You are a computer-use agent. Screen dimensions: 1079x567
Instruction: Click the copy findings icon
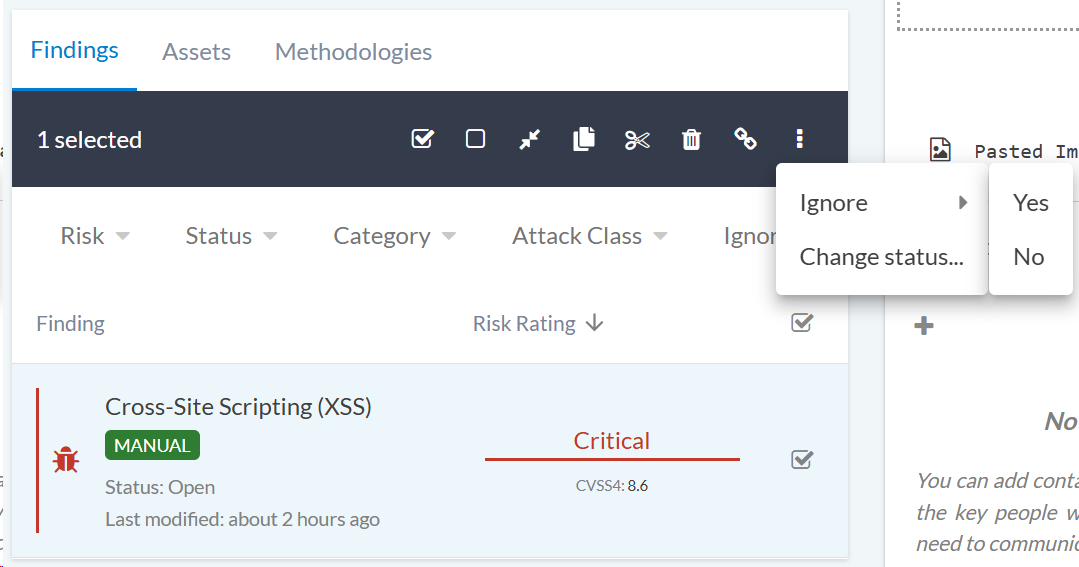584,139
